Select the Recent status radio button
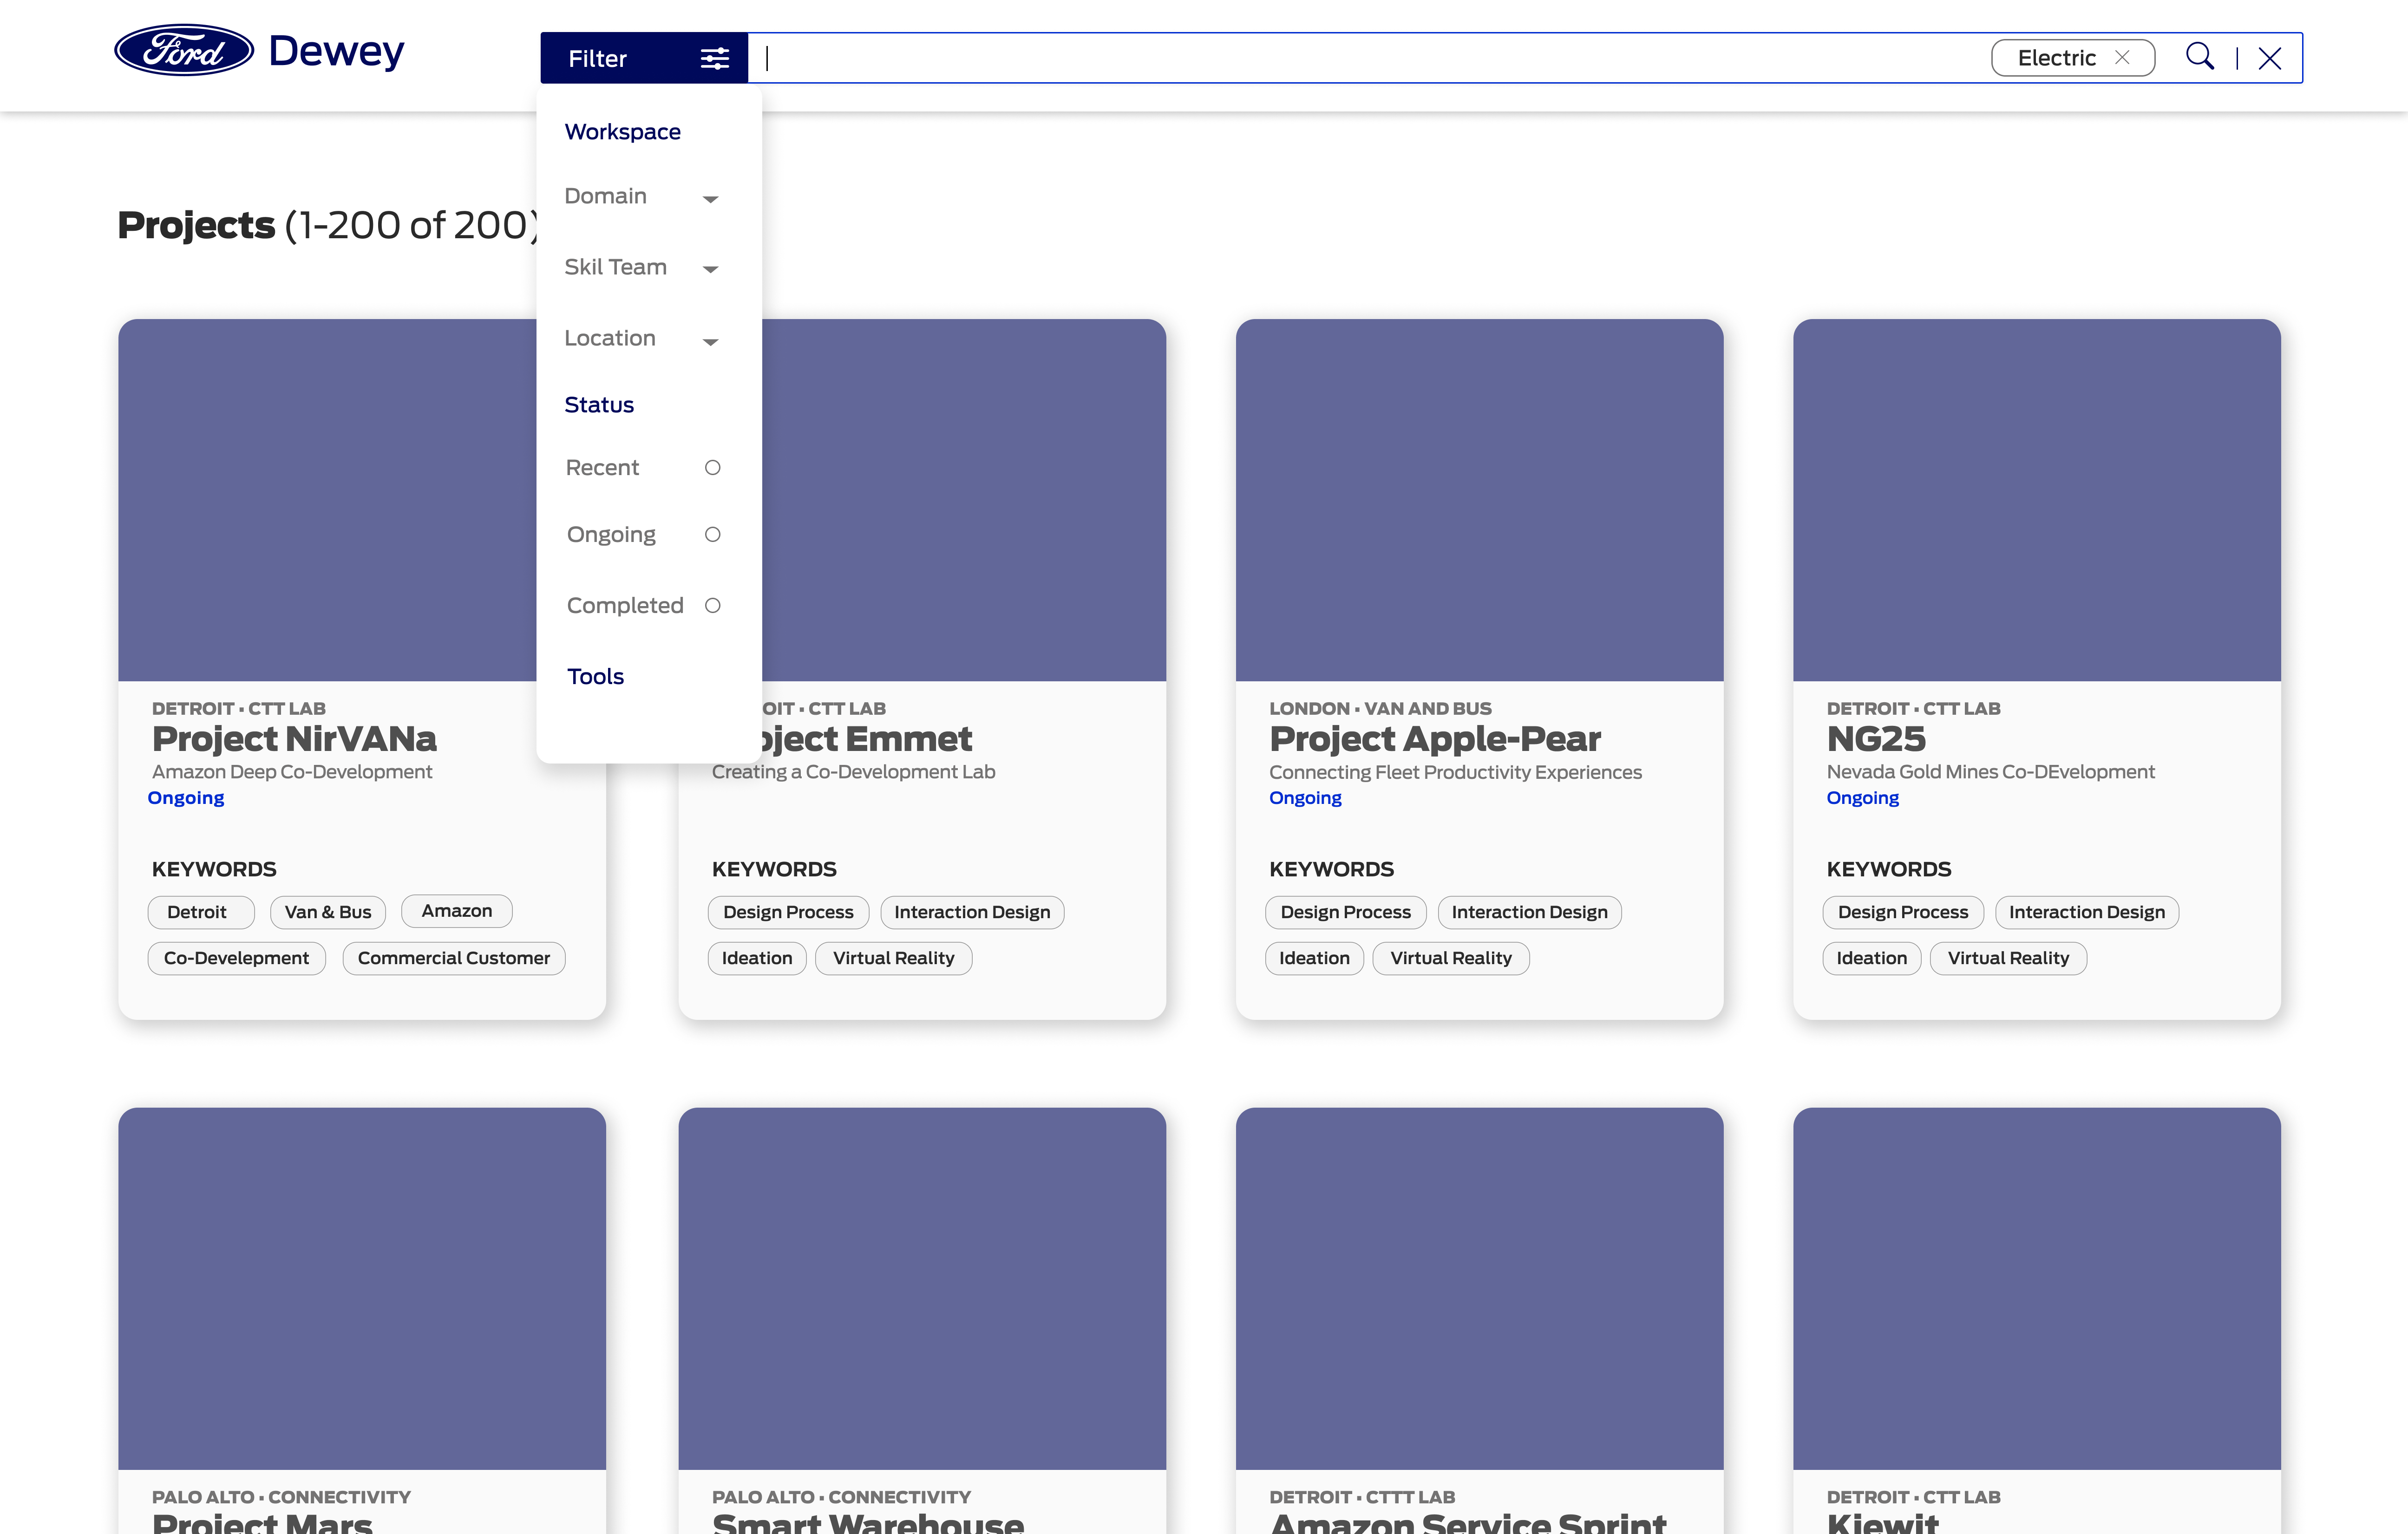2408x1534 pixels. [713, 468]
